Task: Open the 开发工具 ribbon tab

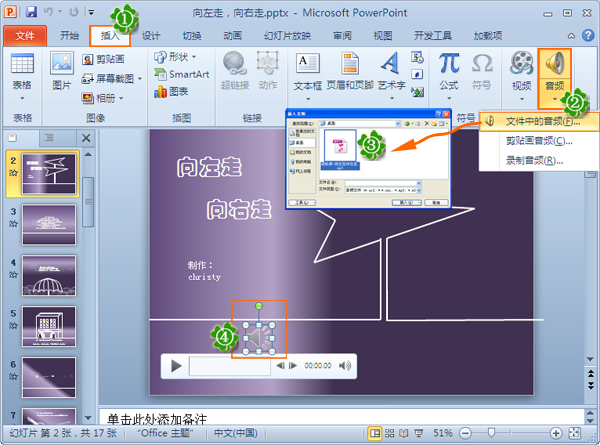Action: tap(433, 36)
